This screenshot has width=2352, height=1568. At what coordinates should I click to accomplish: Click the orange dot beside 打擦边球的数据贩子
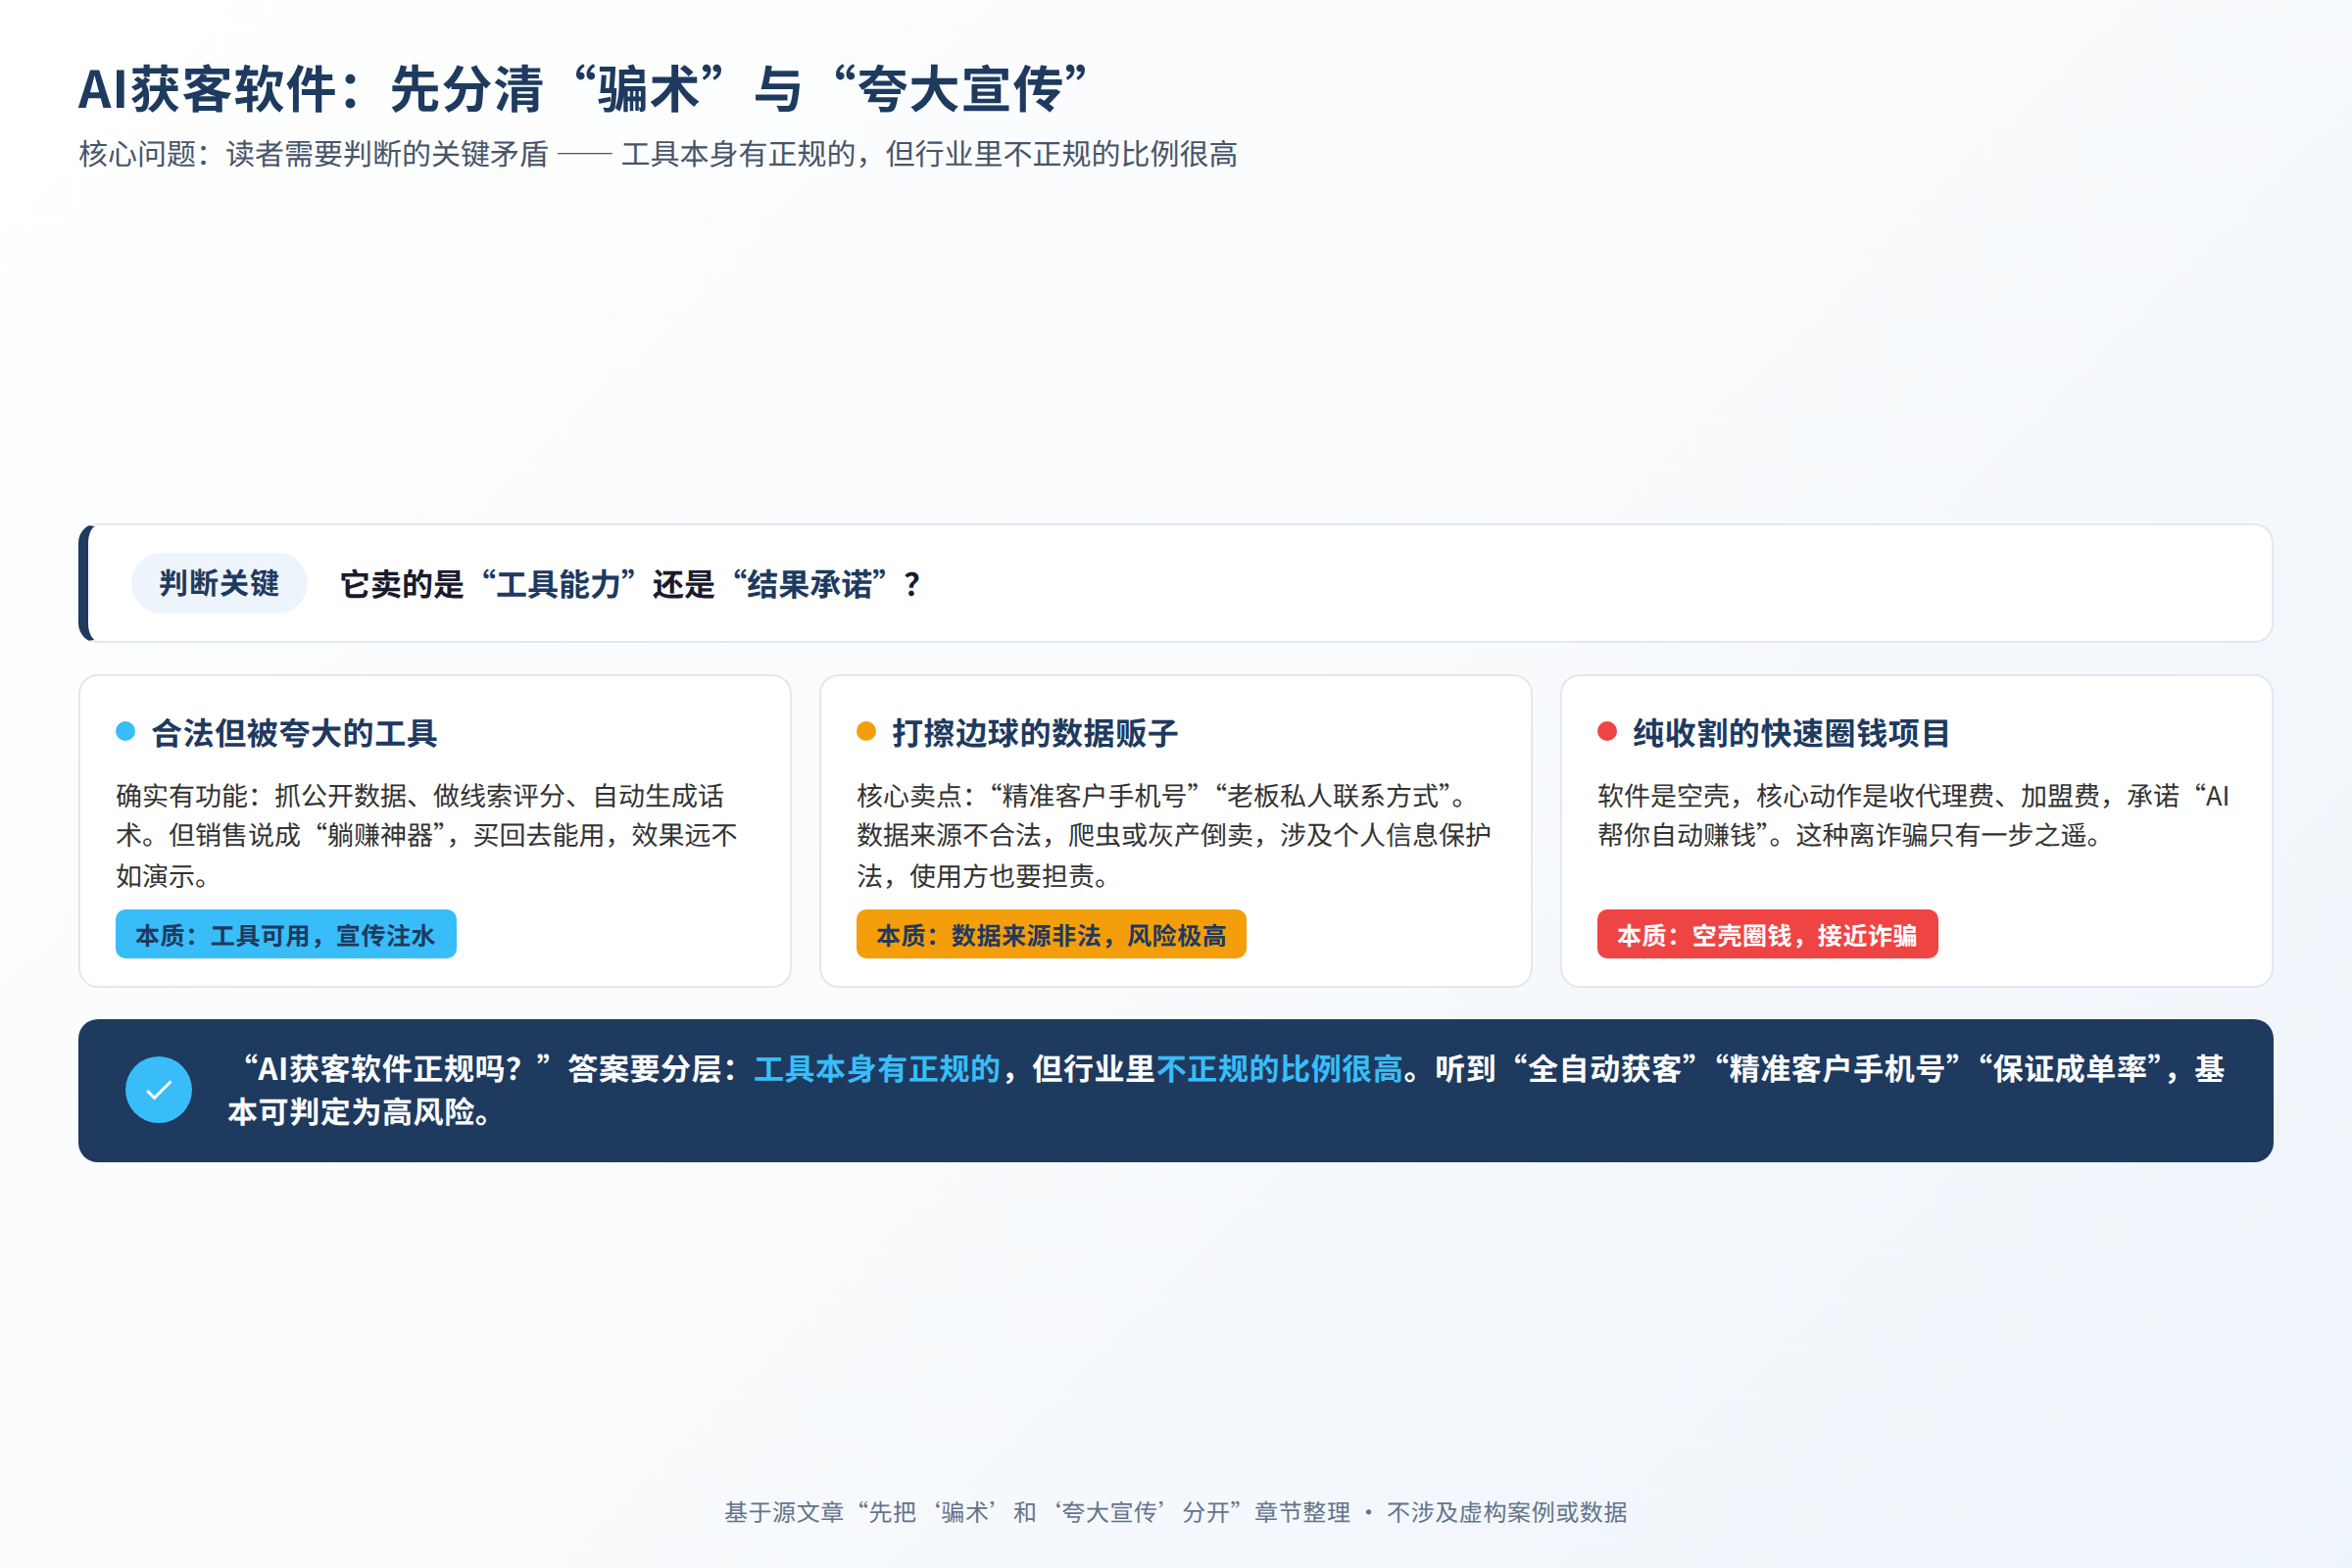coord(866,731)
